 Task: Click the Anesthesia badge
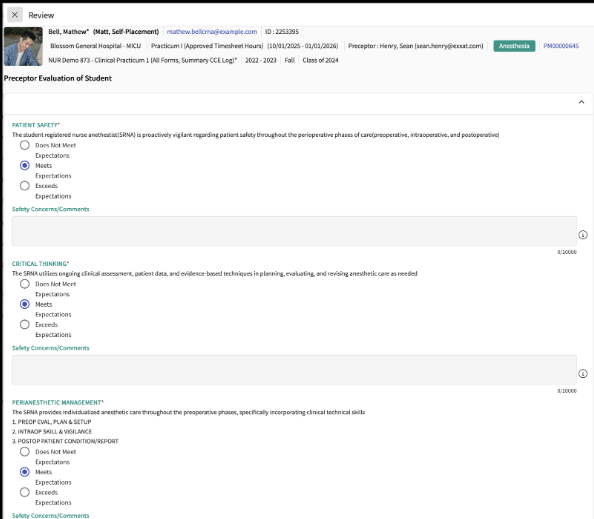coord(514,46)
